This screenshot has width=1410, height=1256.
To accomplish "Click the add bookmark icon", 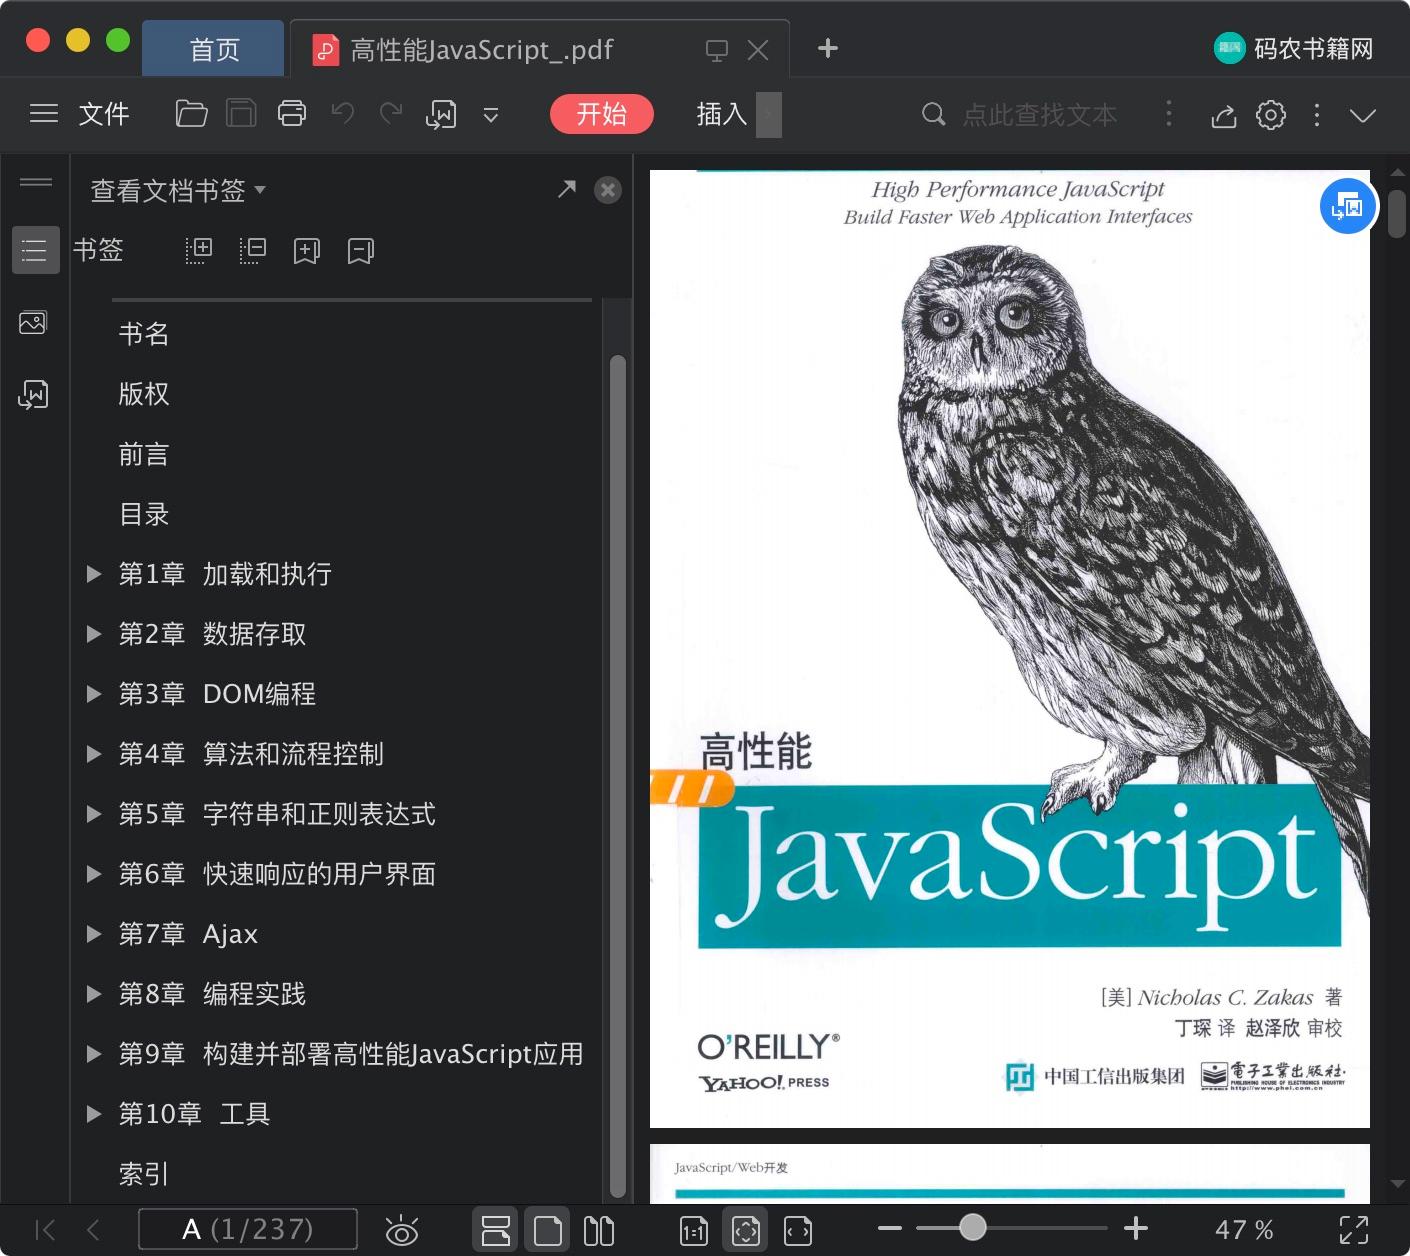I will click(307, 251).
